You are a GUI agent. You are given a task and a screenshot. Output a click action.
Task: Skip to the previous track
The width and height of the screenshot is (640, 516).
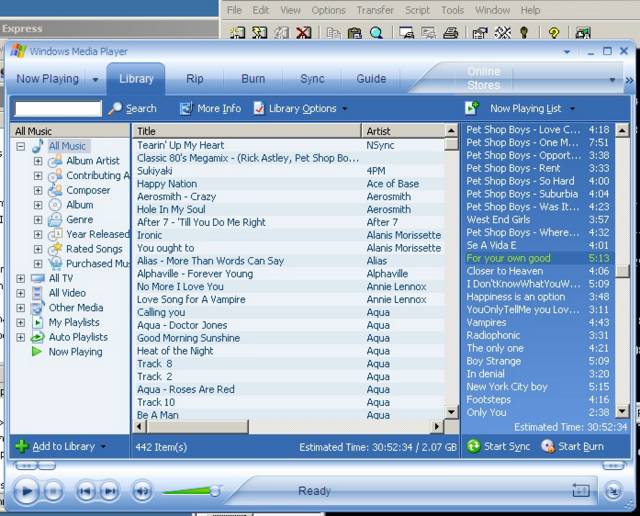(x=85, y=491)
